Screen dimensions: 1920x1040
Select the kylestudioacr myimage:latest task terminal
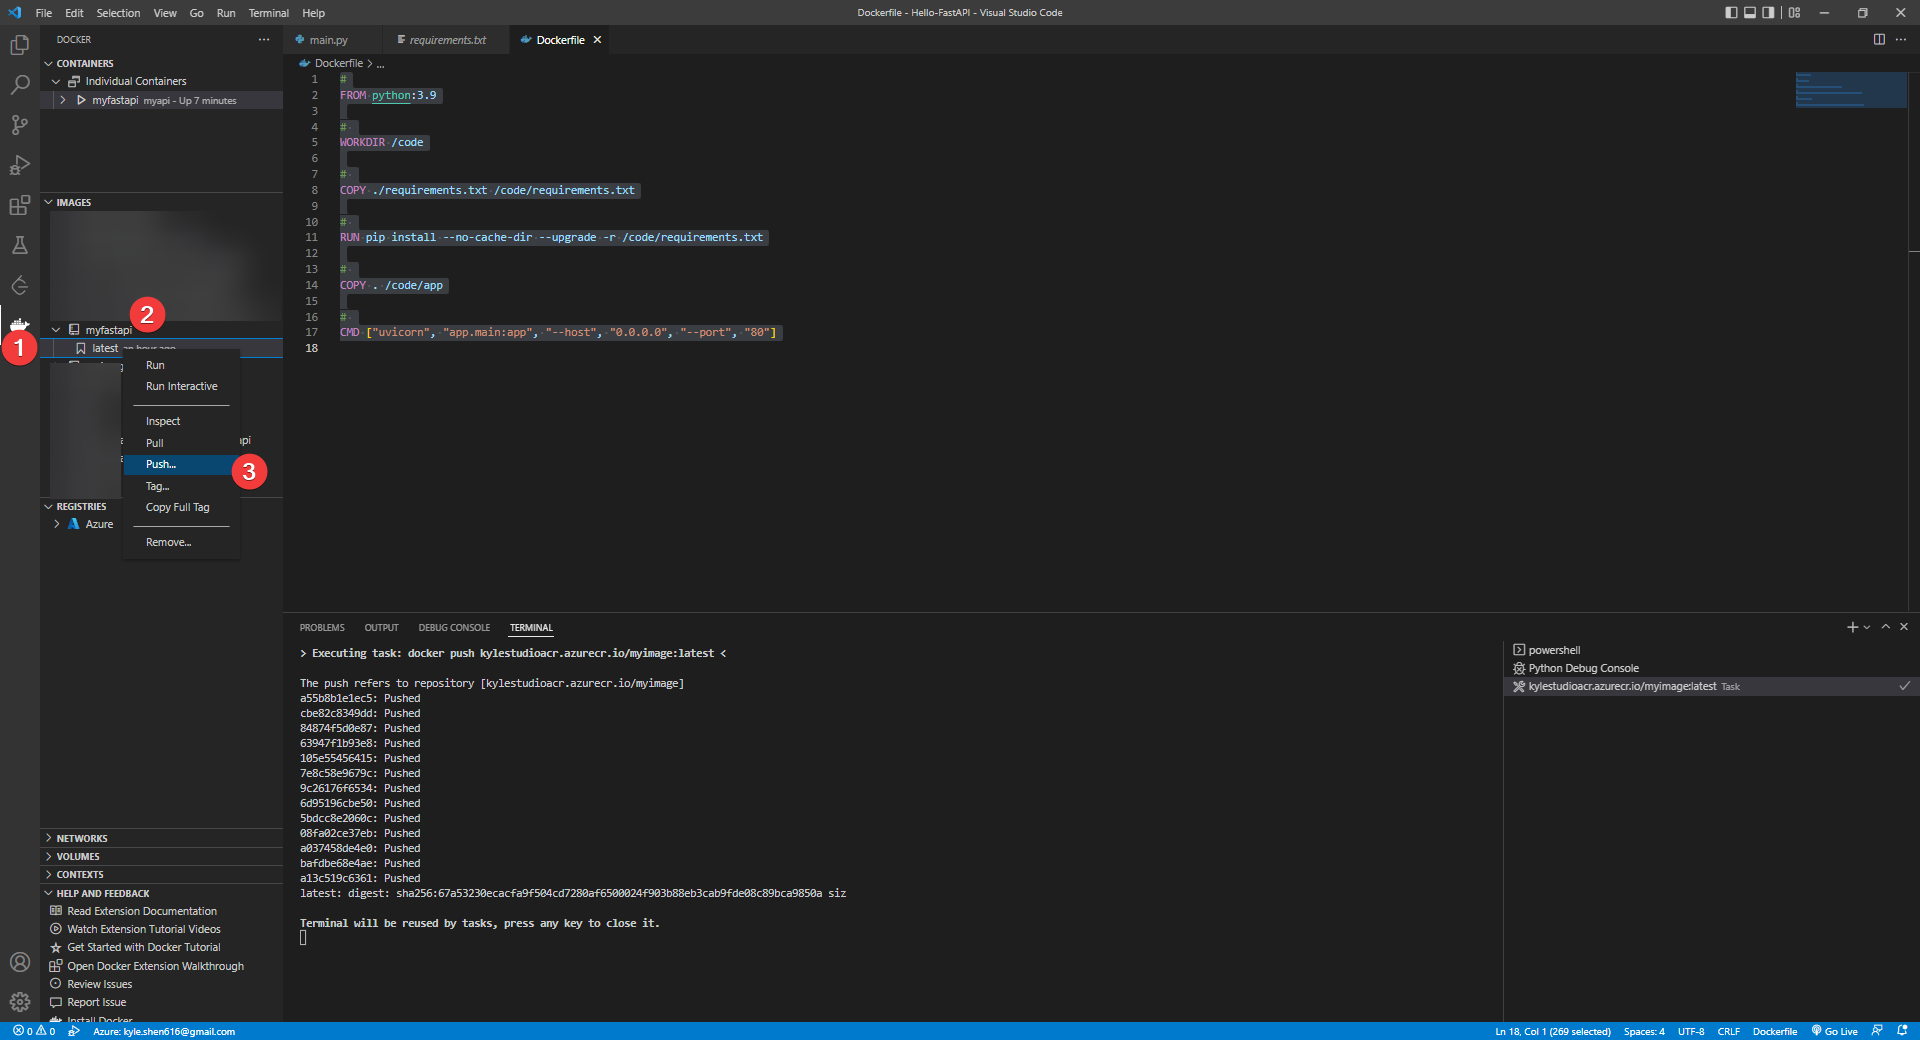pos(1710,686)
